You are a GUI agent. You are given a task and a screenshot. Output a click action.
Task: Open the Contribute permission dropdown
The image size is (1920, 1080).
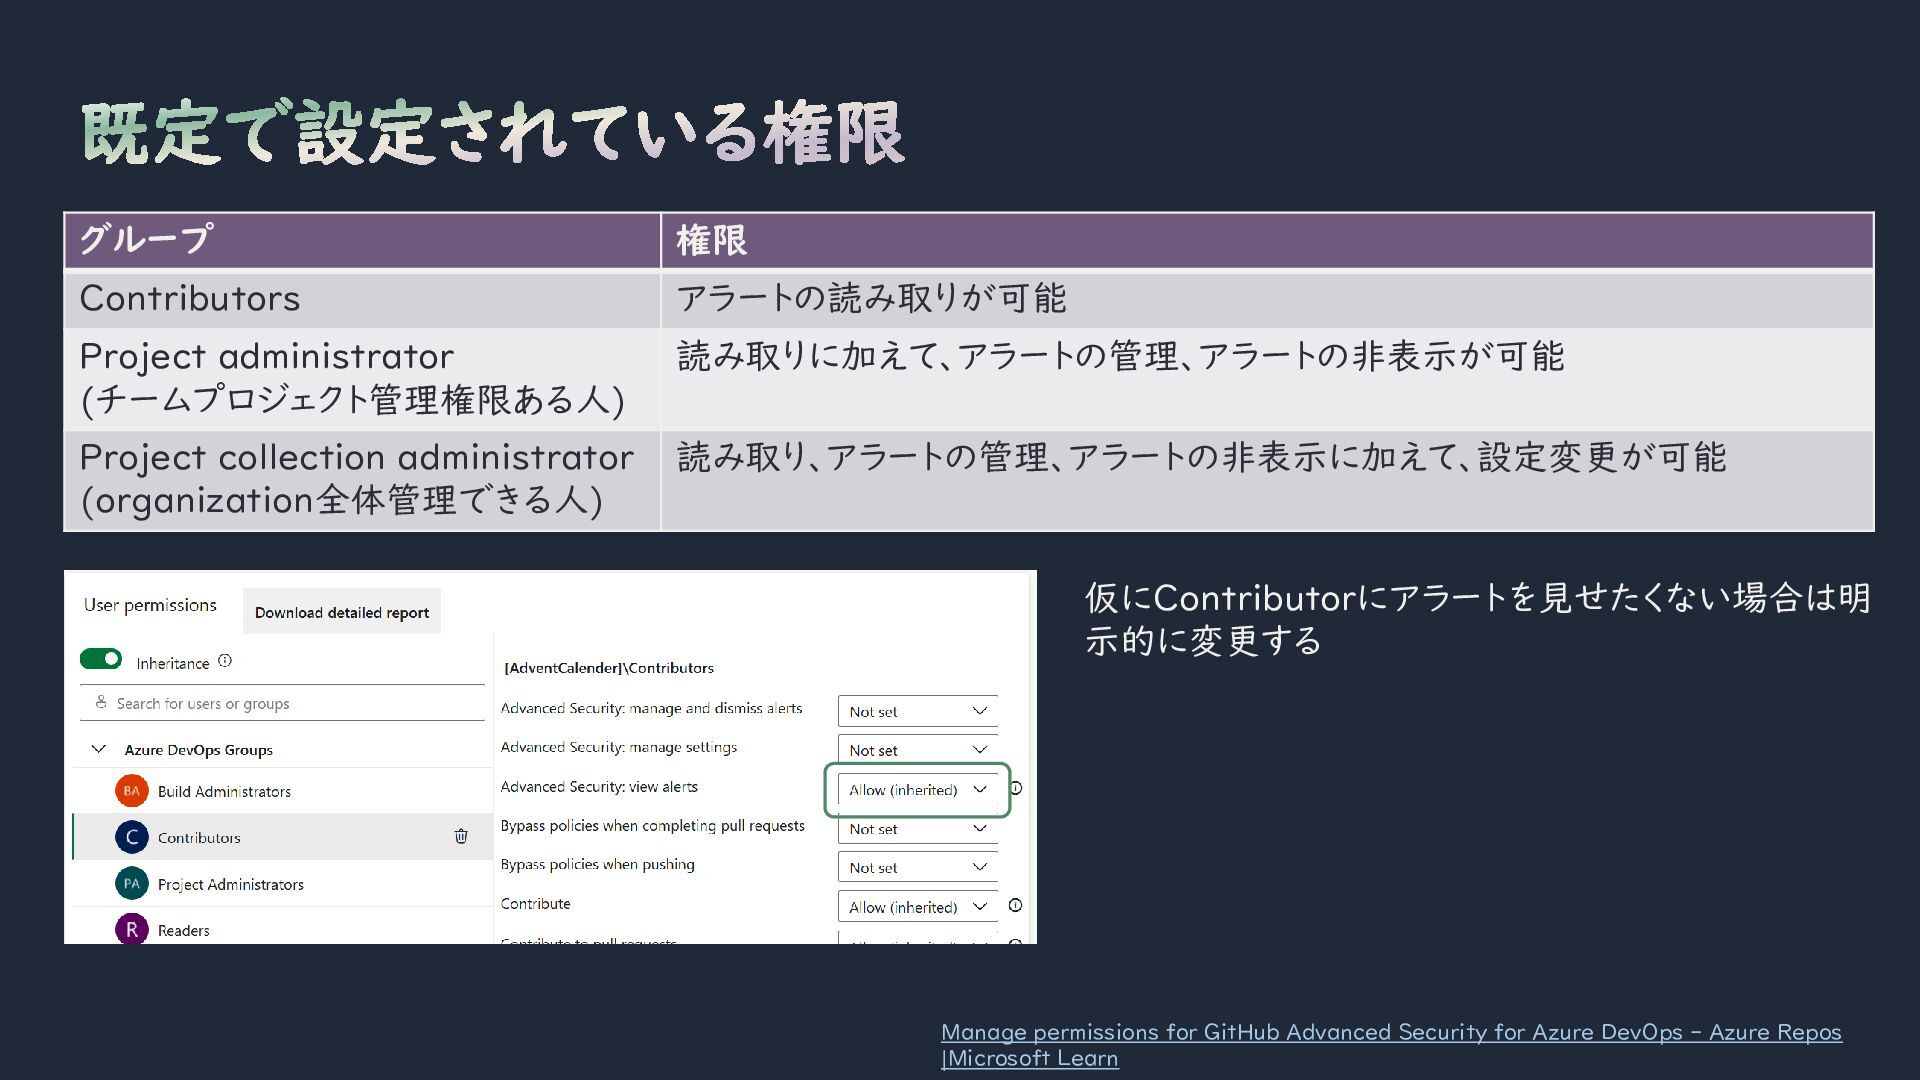click(x=917, y=907)
